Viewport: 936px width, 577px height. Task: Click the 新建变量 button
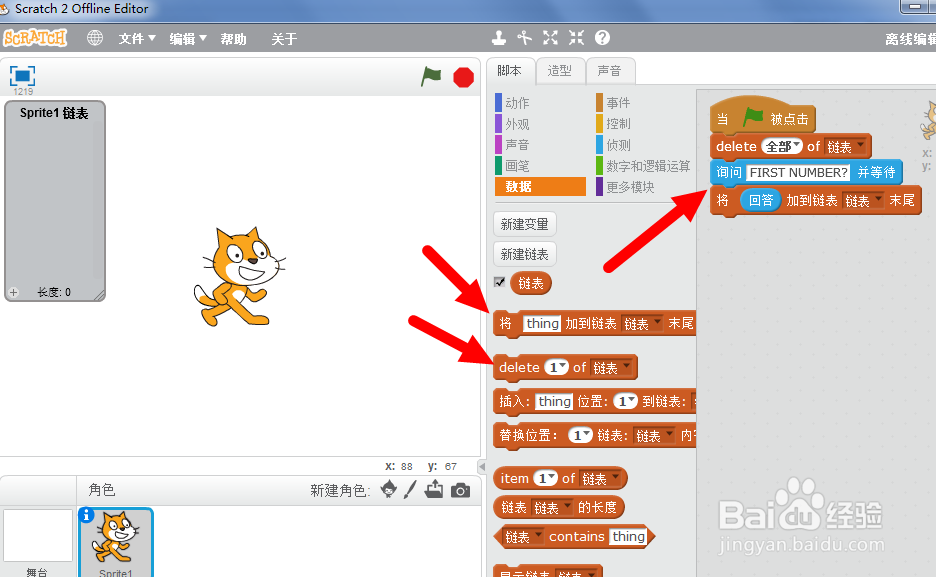tap(525, 224)
